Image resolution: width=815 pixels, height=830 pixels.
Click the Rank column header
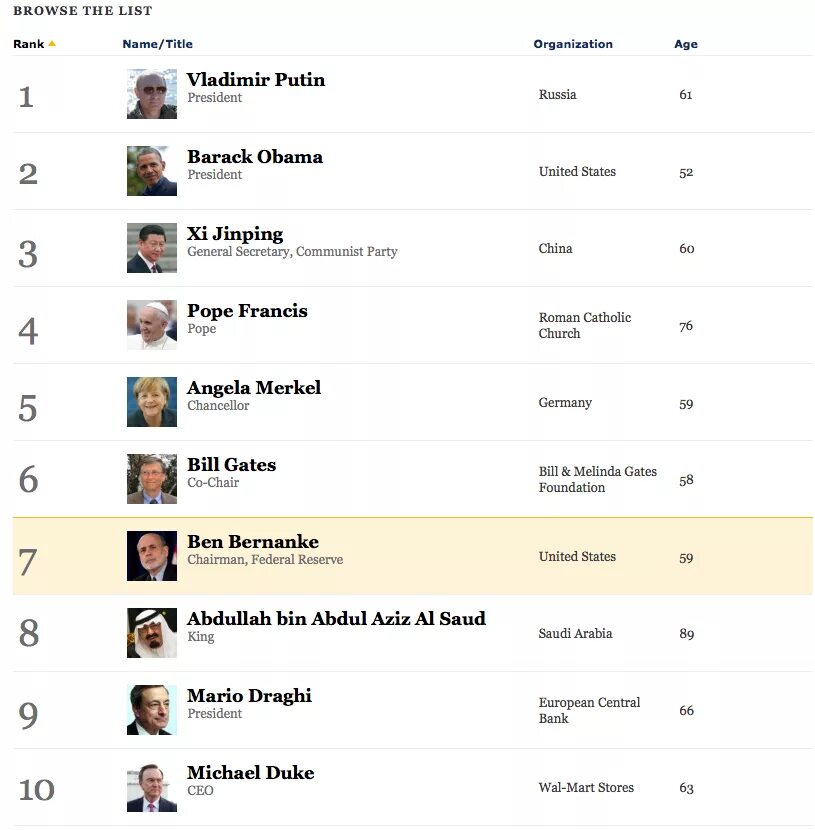coord(28,44)
